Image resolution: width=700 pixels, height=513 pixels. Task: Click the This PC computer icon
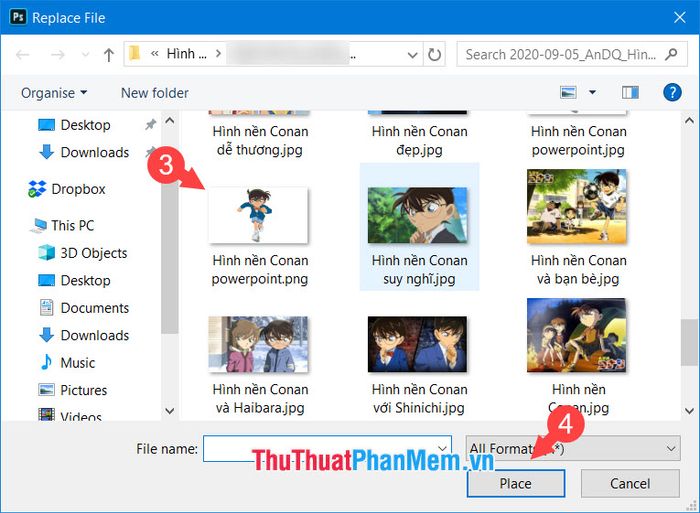pyautogui.click(x=39, y=225)
